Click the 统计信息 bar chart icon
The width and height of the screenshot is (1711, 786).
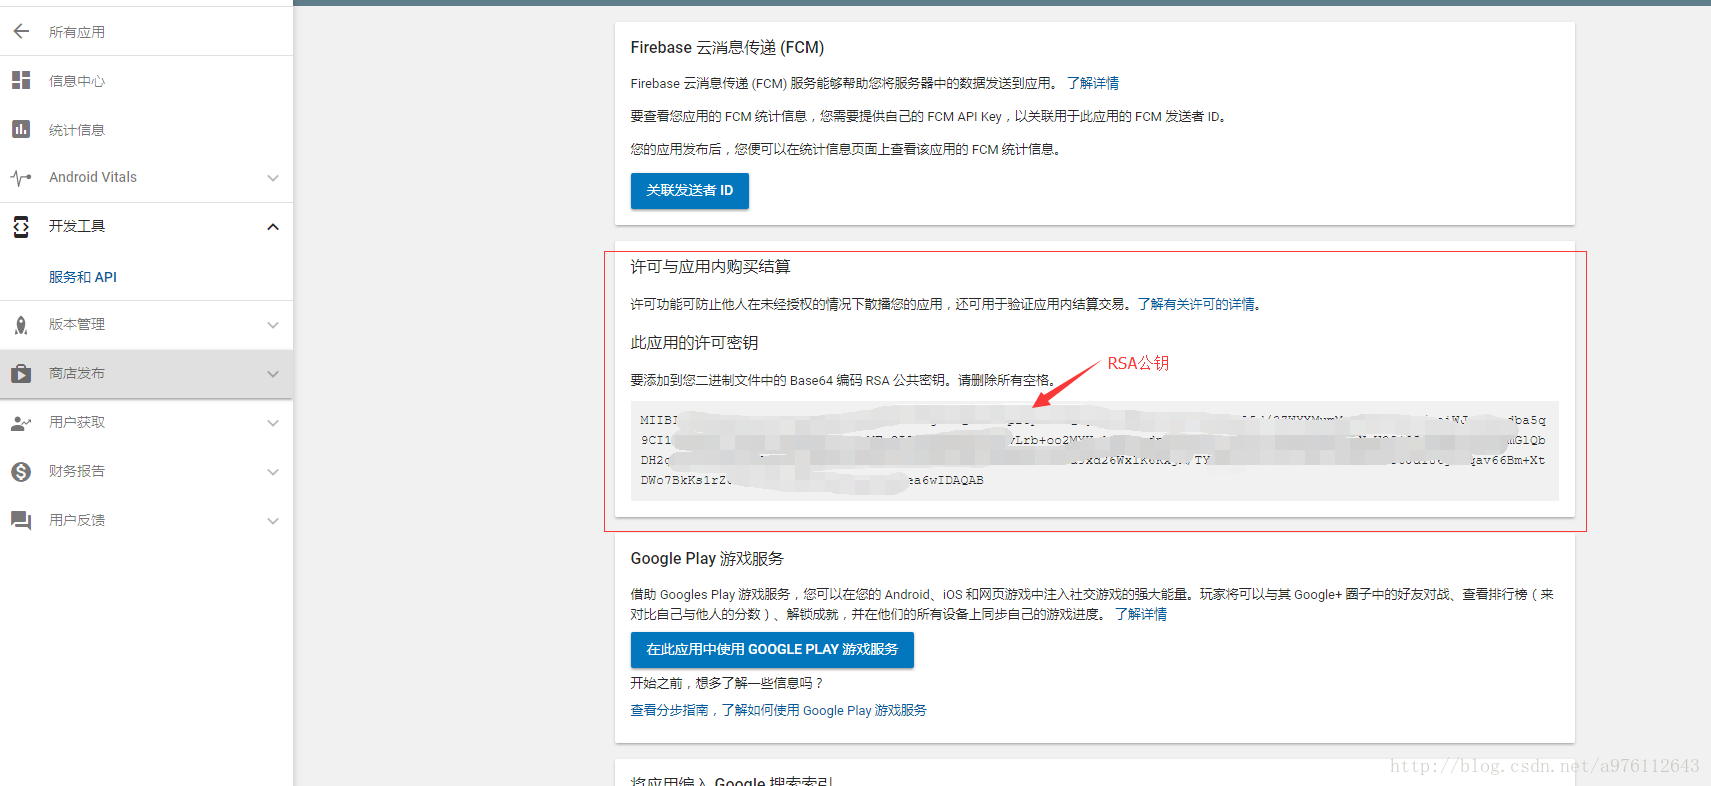click(x=21, y=129)
